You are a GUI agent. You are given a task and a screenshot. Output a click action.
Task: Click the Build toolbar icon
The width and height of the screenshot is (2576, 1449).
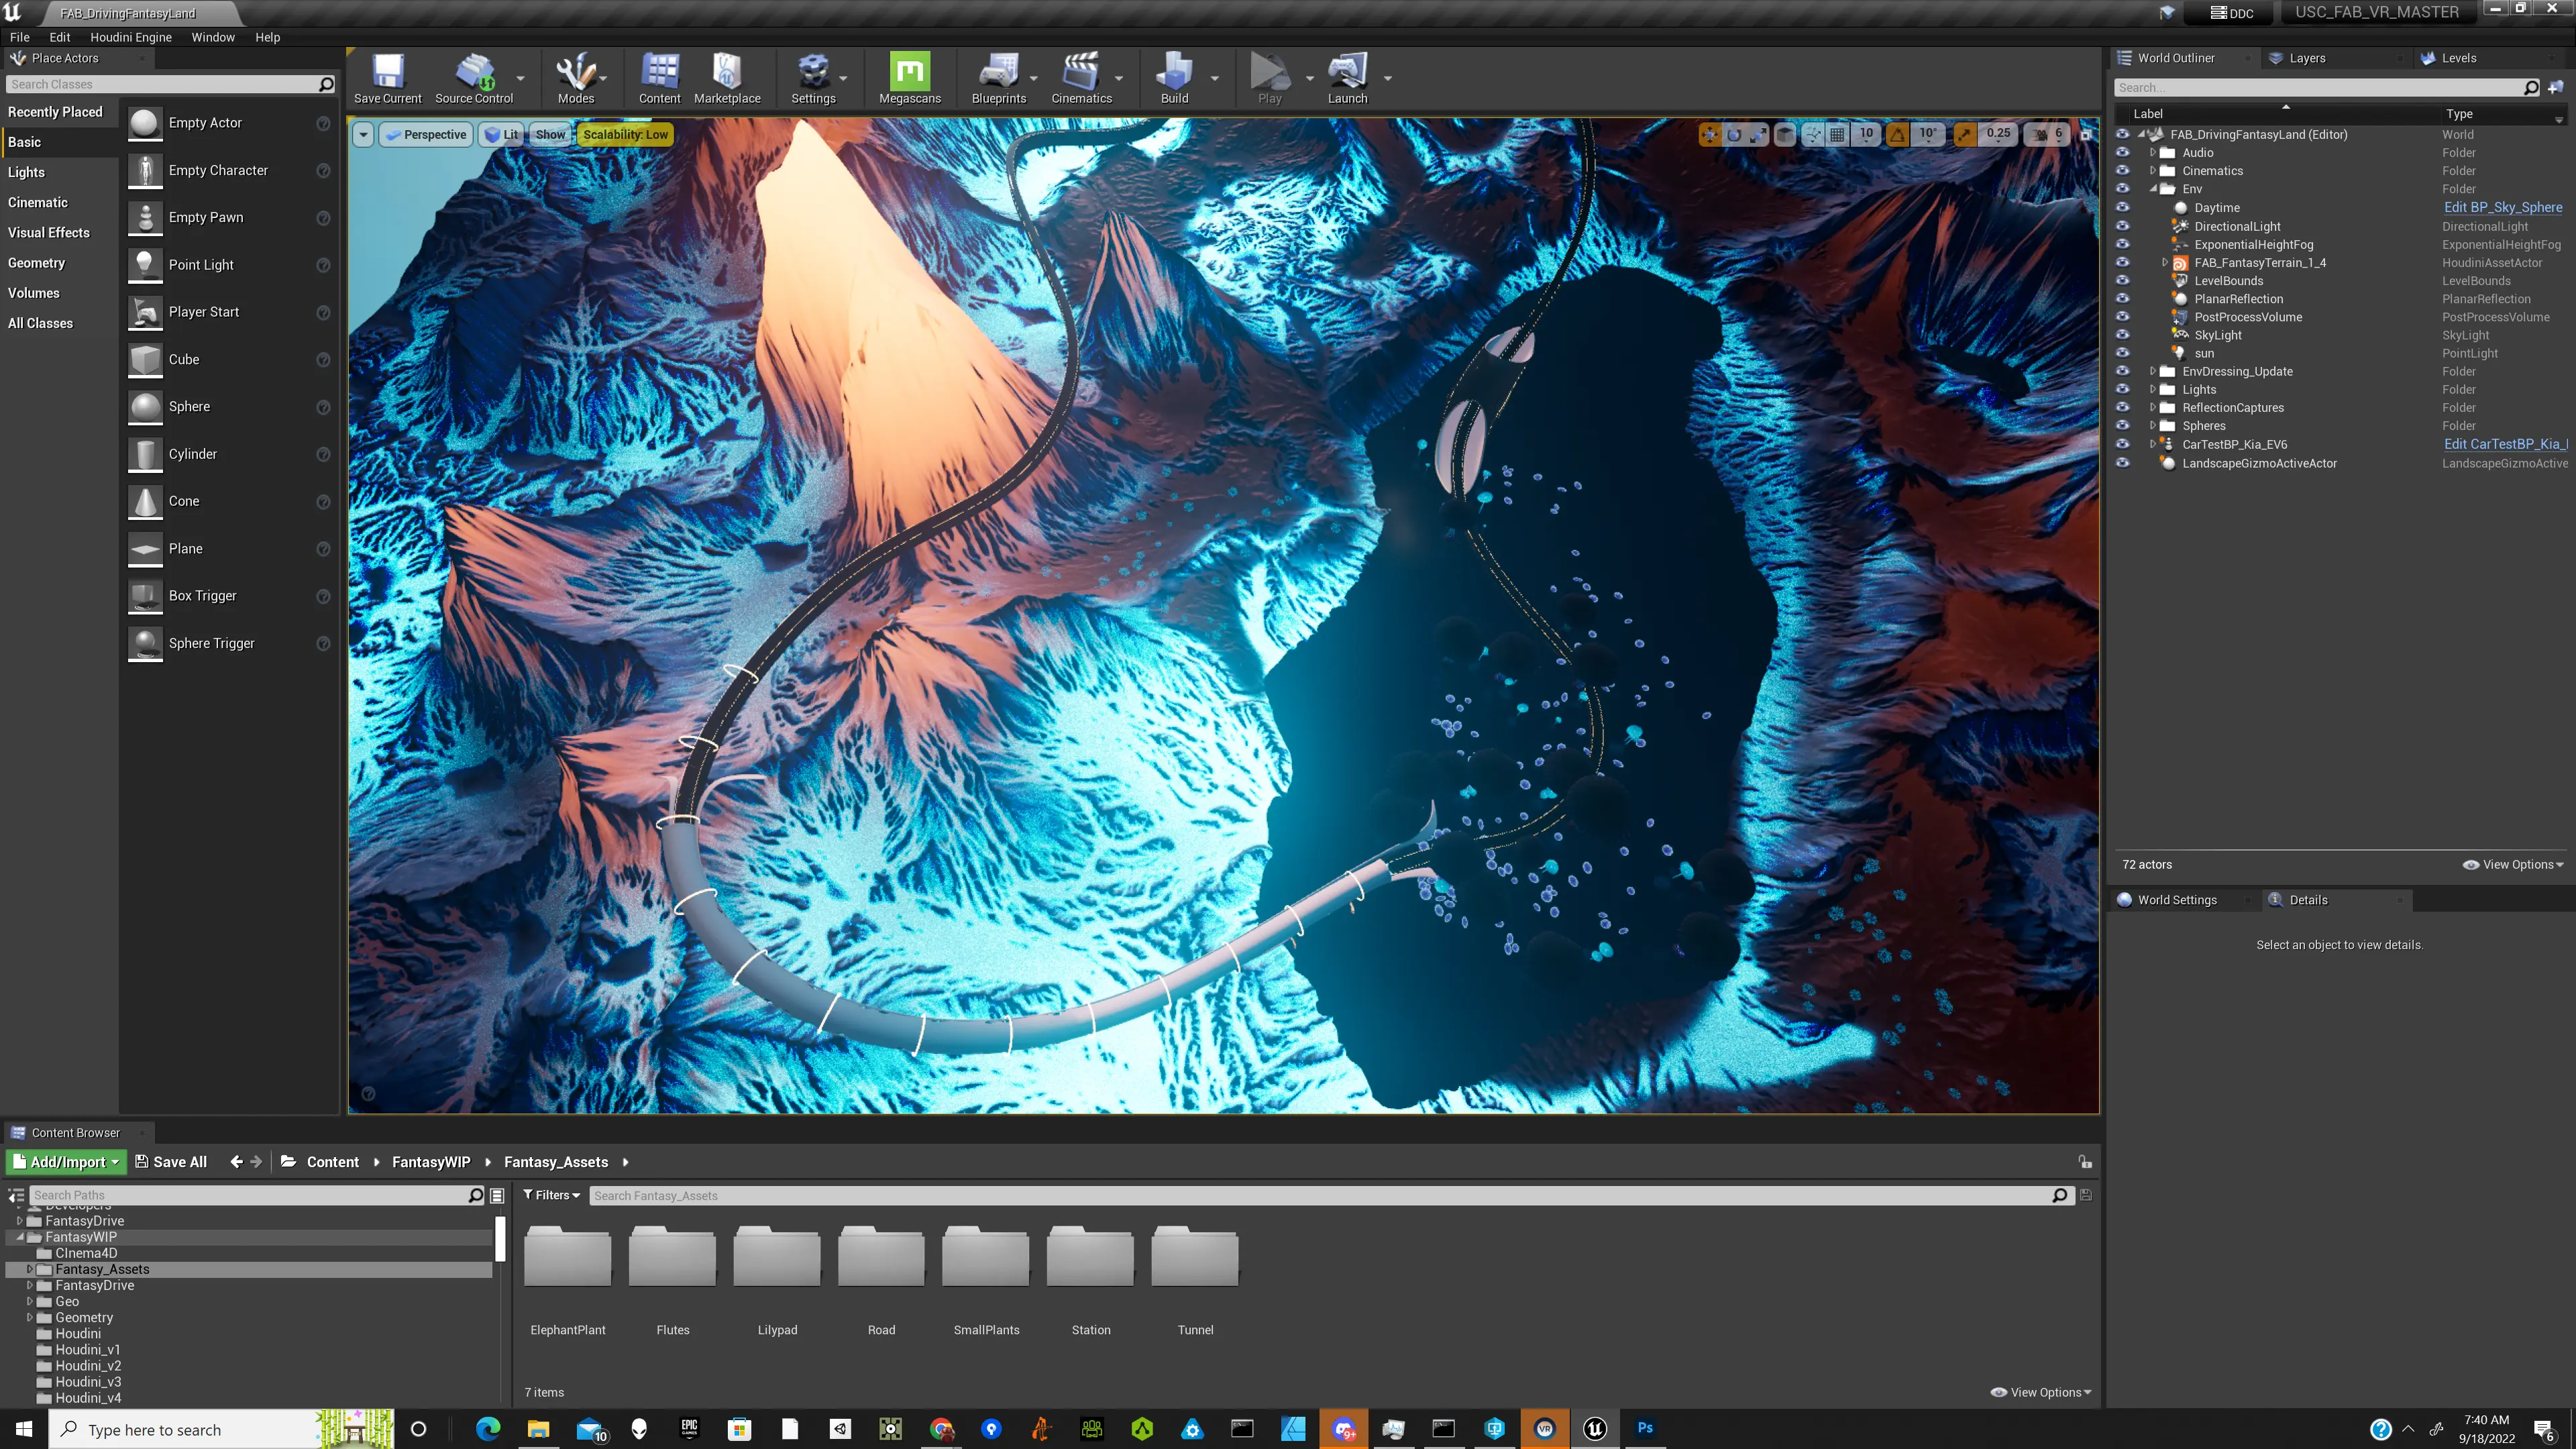click(1175, 78)
